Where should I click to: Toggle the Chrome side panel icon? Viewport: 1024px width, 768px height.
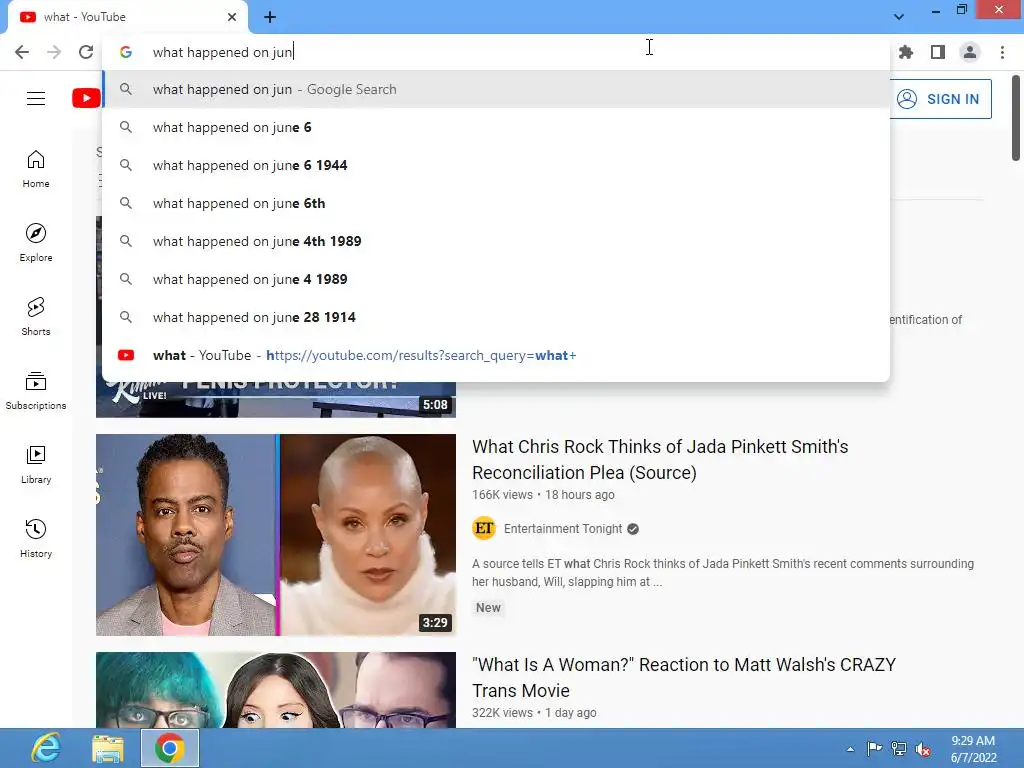coord(938,52)
